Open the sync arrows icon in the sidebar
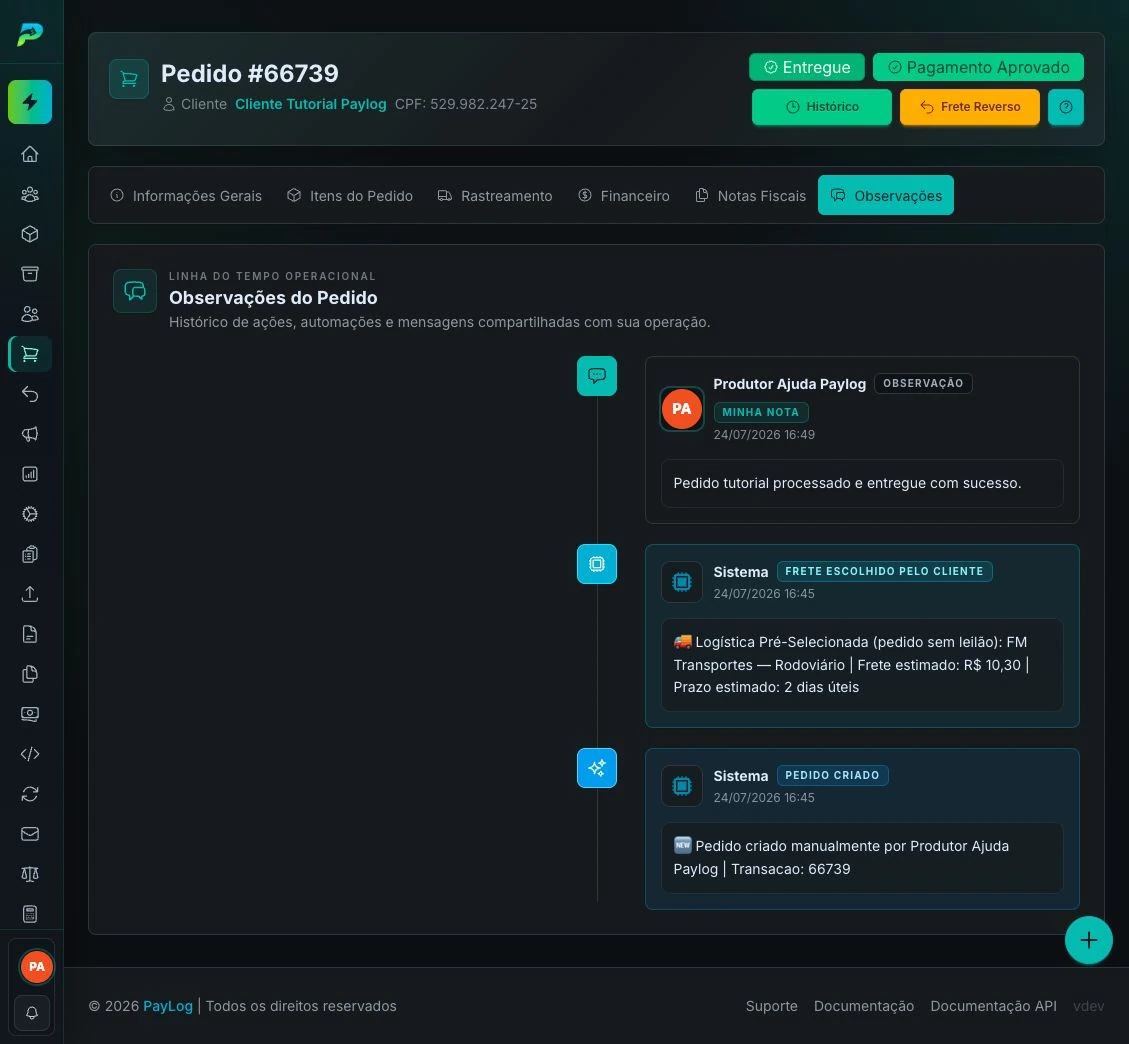The height and width of the screenshot is (1044, 1129). [x=30, y=794]
